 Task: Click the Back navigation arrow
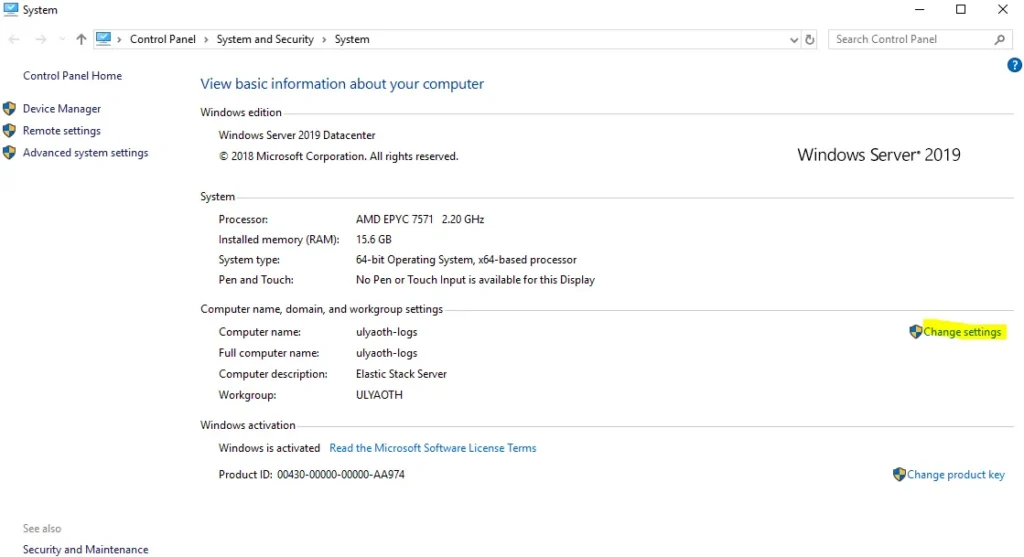(14, 40)
